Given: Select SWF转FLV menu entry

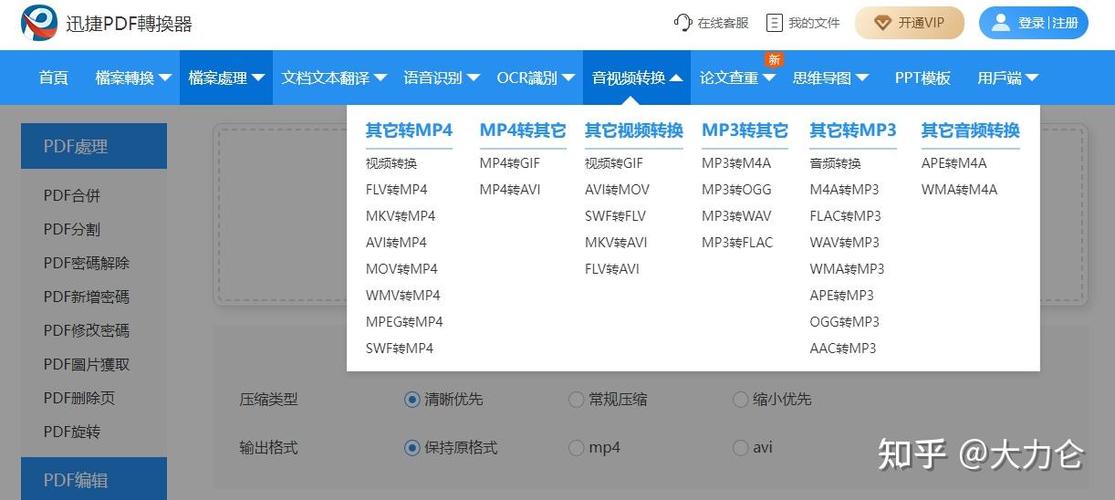Looking at the screenshot, I should (x=615, y=216).
